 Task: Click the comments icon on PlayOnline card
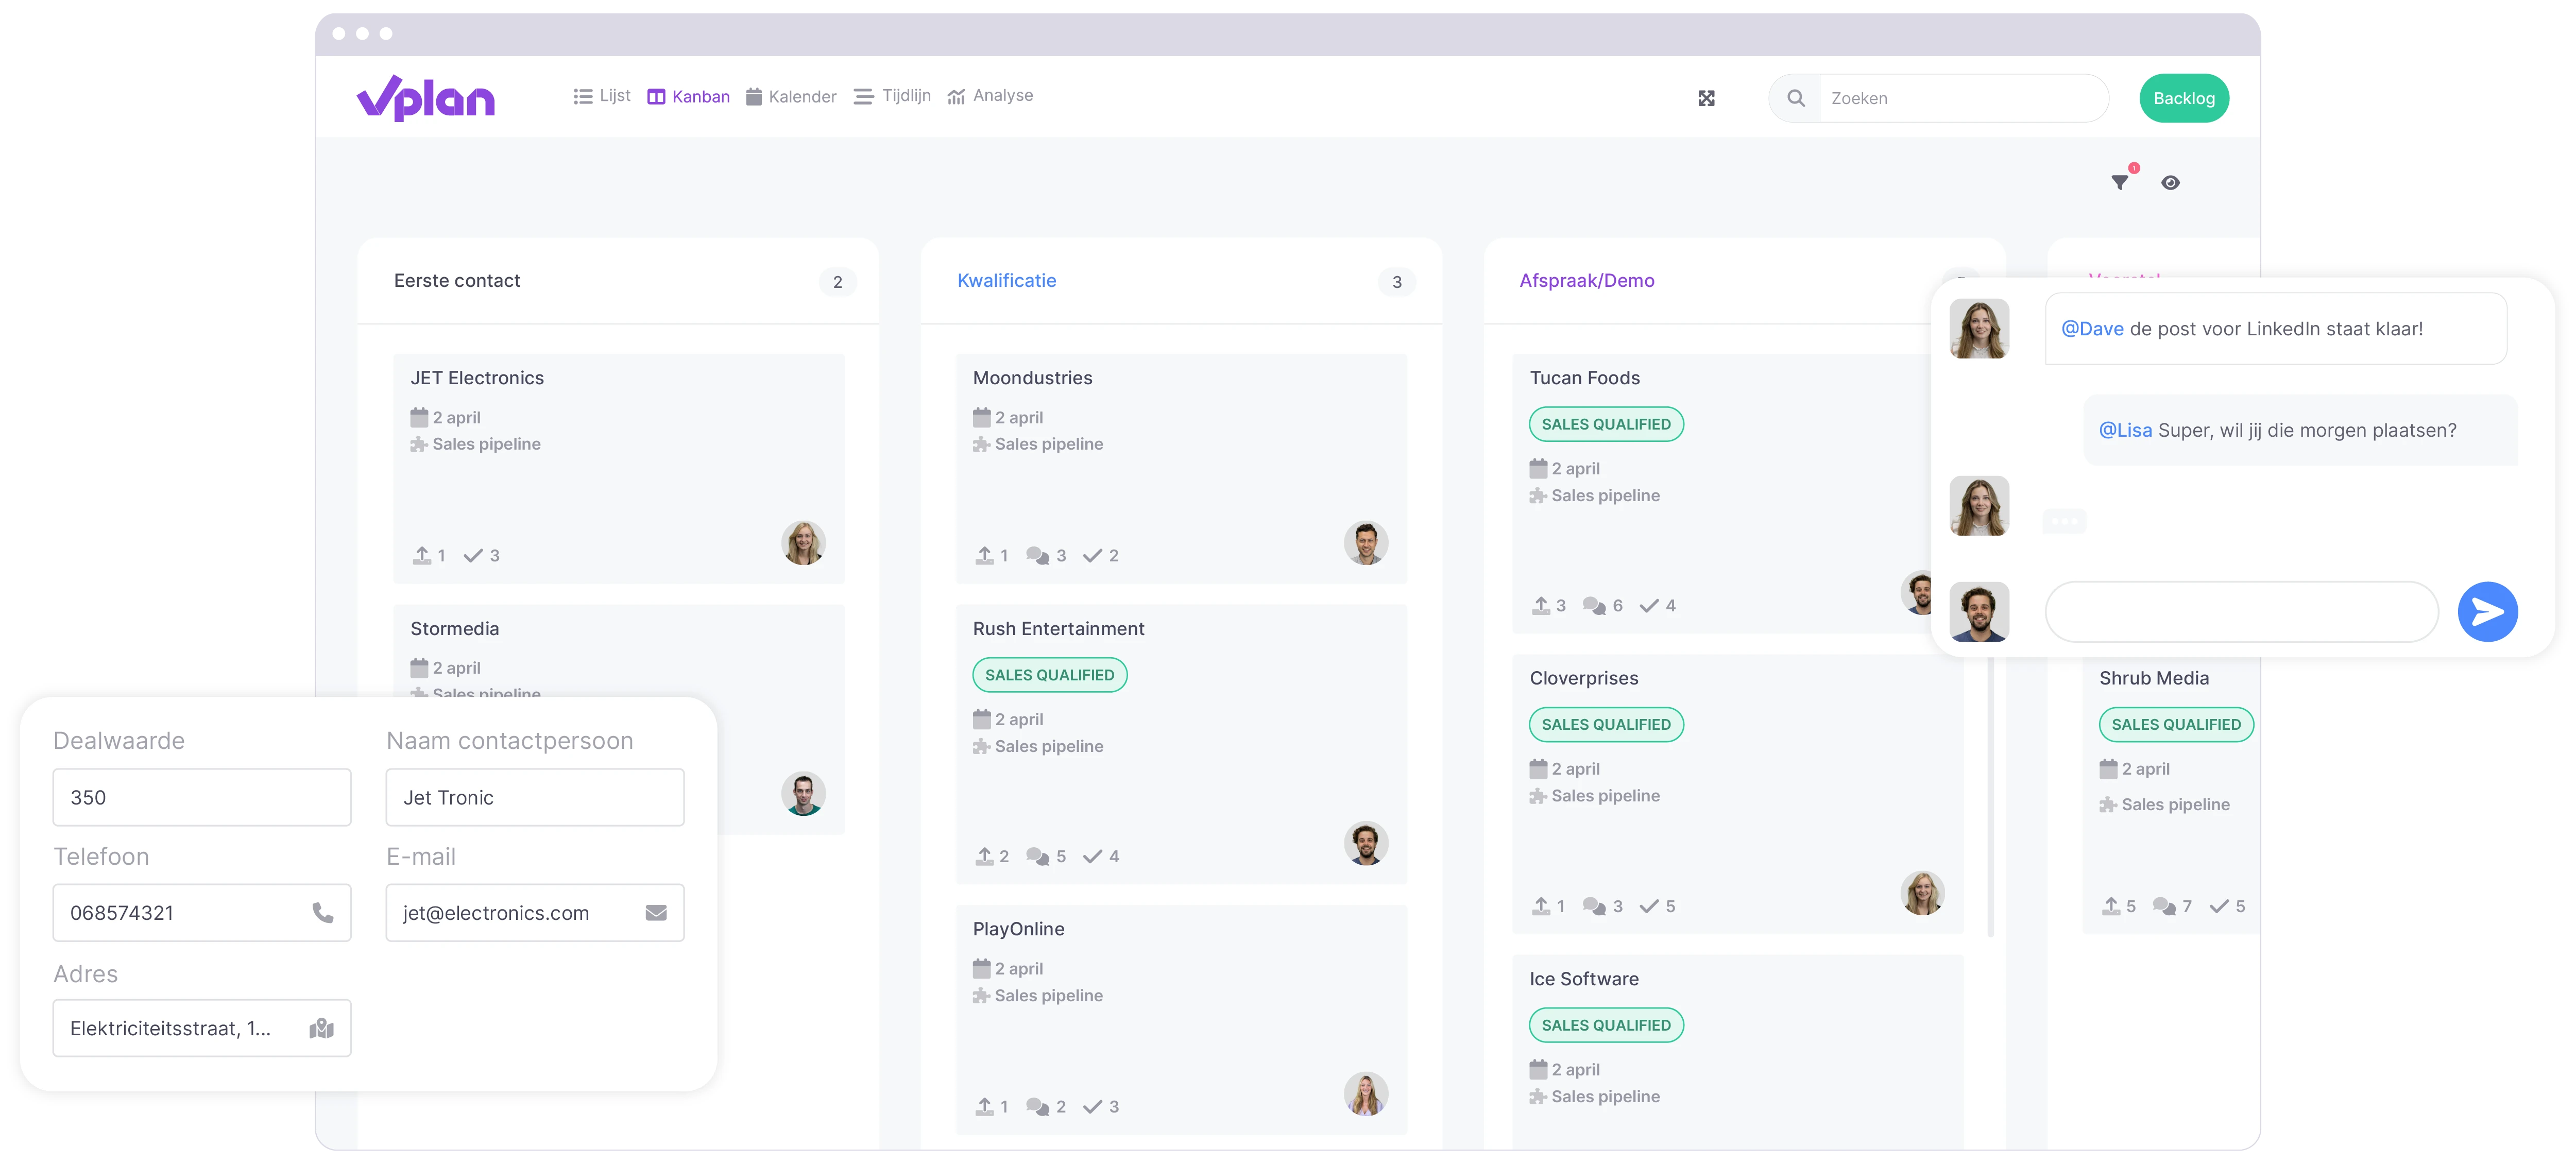[x=1037, y=1107]
